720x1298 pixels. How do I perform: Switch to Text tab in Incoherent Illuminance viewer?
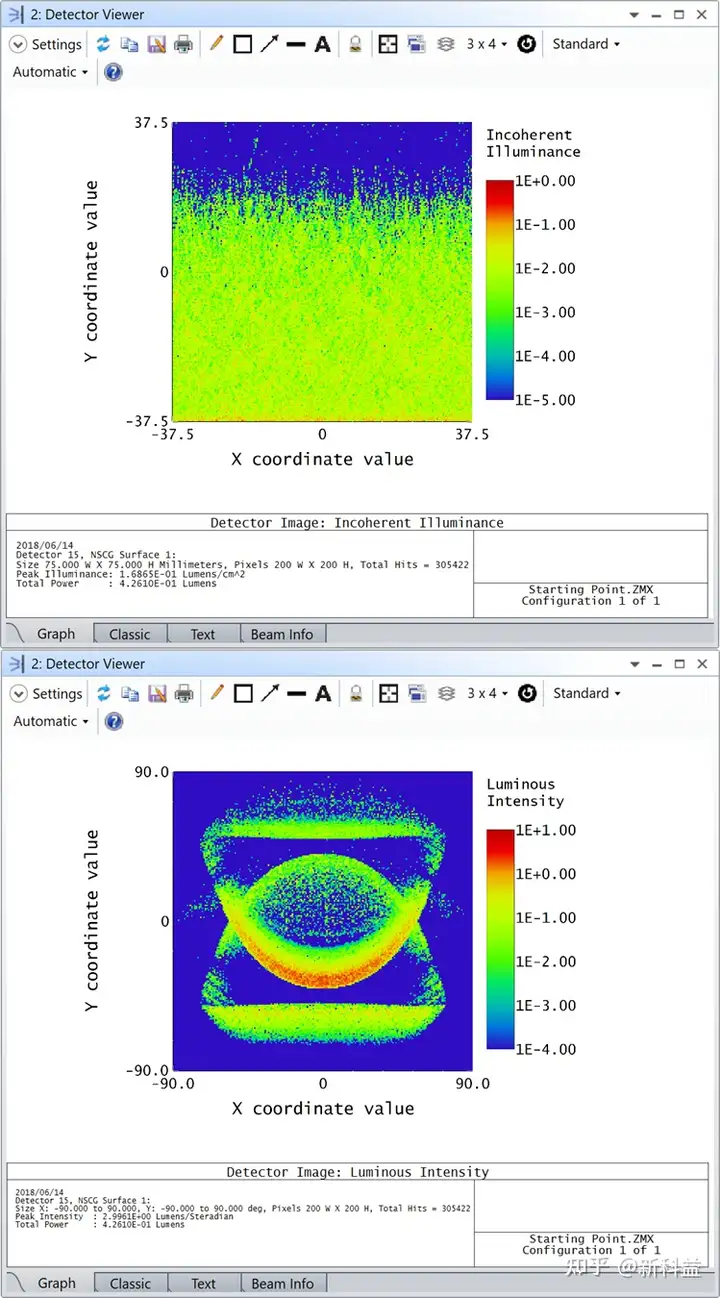(203, 634)
